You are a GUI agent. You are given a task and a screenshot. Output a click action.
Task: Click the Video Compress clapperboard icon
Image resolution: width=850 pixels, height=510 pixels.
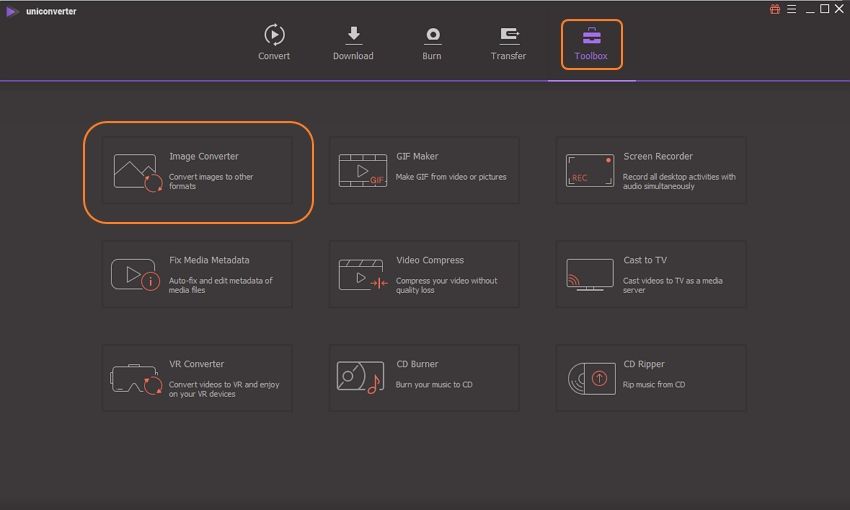point(362,275)
